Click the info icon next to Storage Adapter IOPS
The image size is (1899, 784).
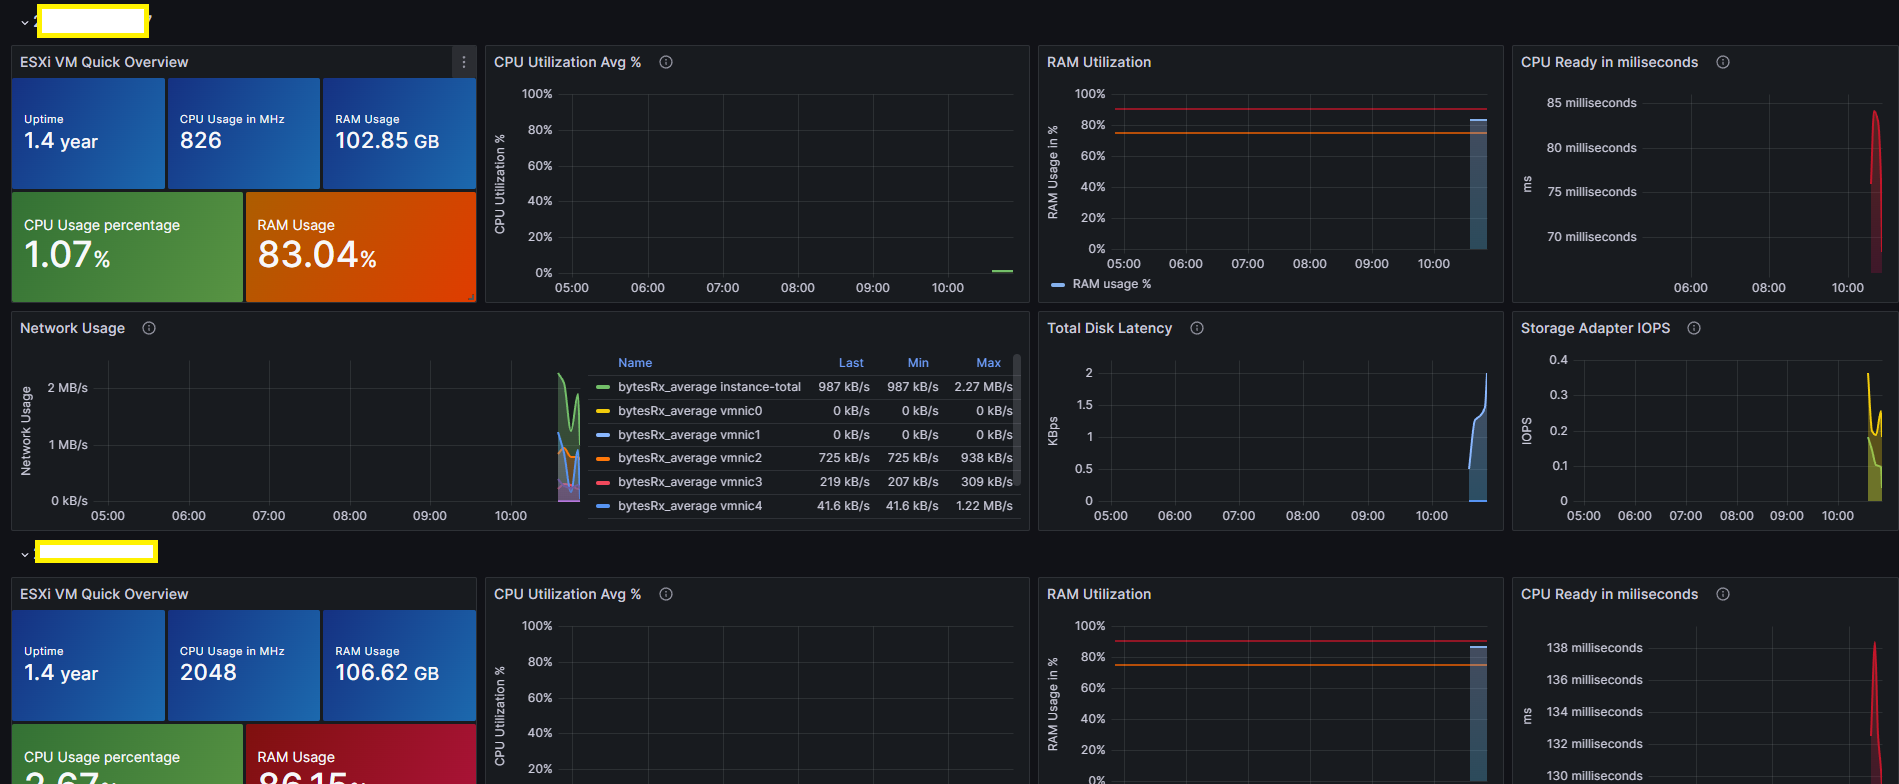pyautogui.click(x=1694, y=328)
